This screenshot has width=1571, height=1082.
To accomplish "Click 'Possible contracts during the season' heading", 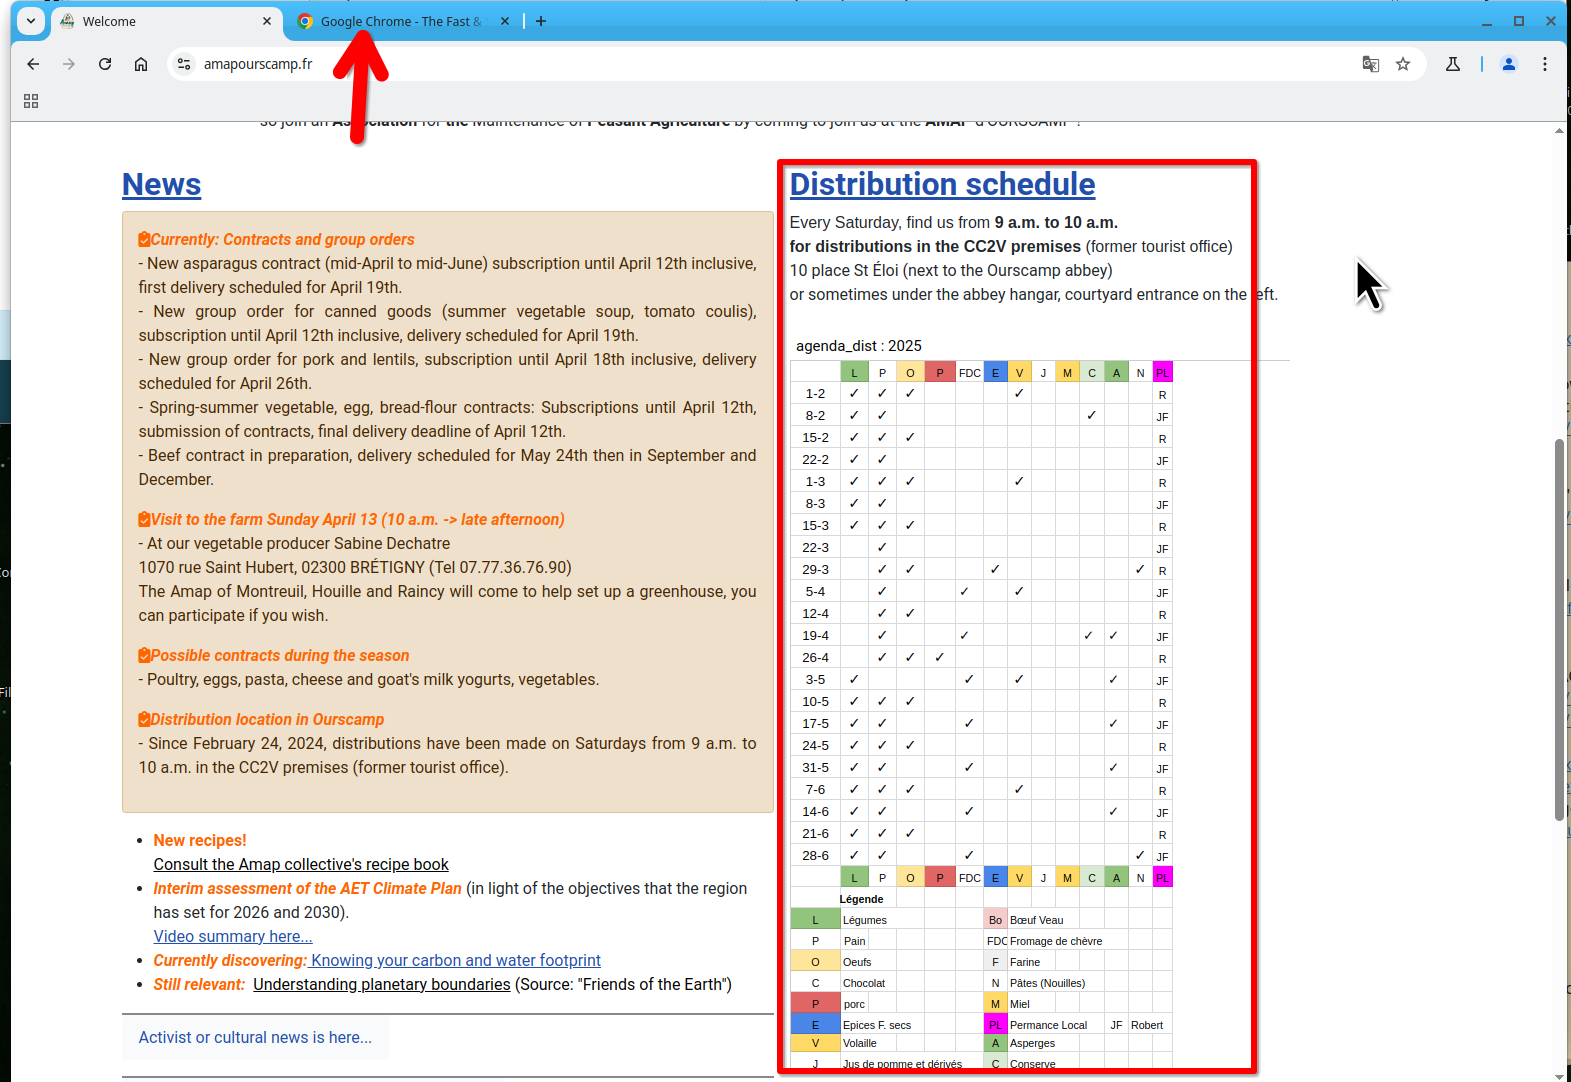I will pos(280,656).
